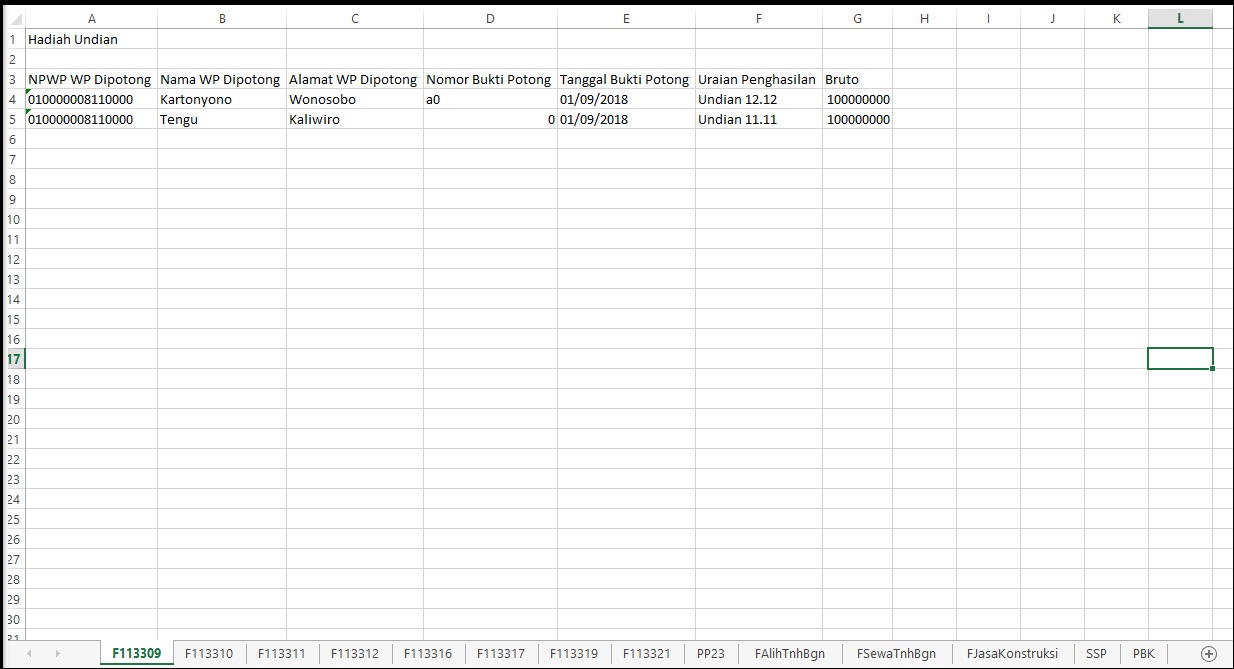The height and width of the screenshot is (669, 1234).
Task: Select the 'Bruto' header cell
Action: click(857, 79)
